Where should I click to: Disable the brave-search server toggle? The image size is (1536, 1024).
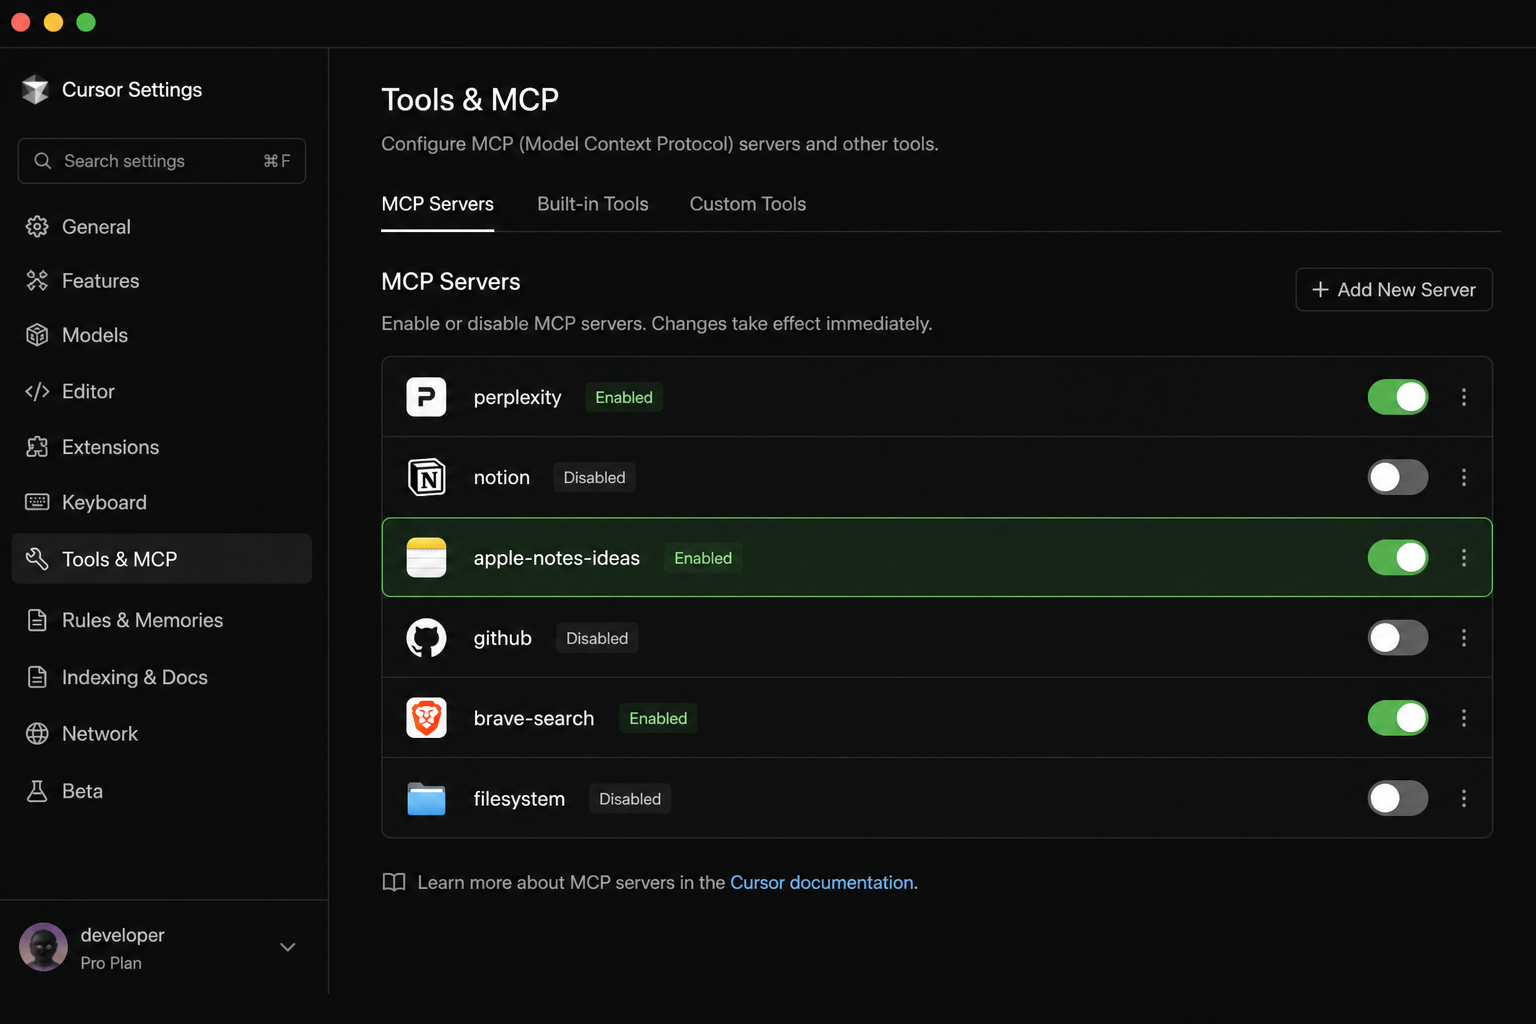(1398, 718)
